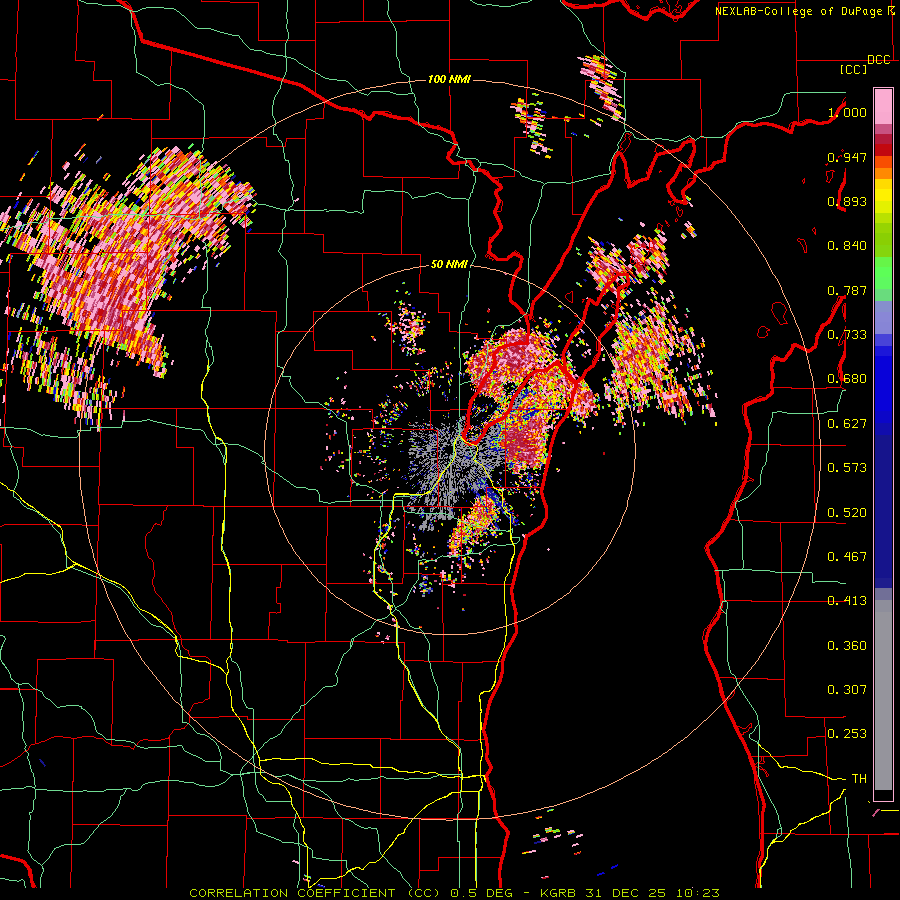The height and width of the screenshot is (900, 900).
Task: Click the 50 NMI range ring label
Action: coord(449,264)
